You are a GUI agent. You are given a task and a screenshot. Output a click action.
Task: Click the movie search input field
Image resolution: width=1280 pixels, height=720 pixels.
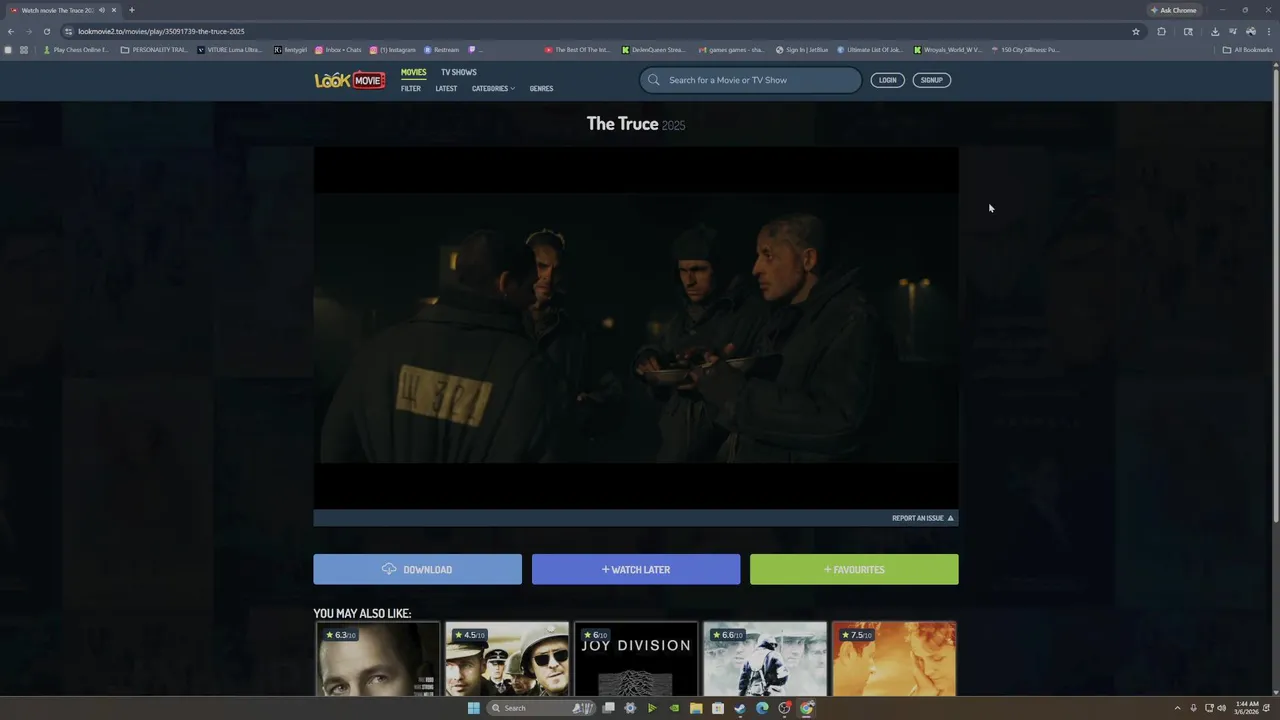(x=751, y=80)
